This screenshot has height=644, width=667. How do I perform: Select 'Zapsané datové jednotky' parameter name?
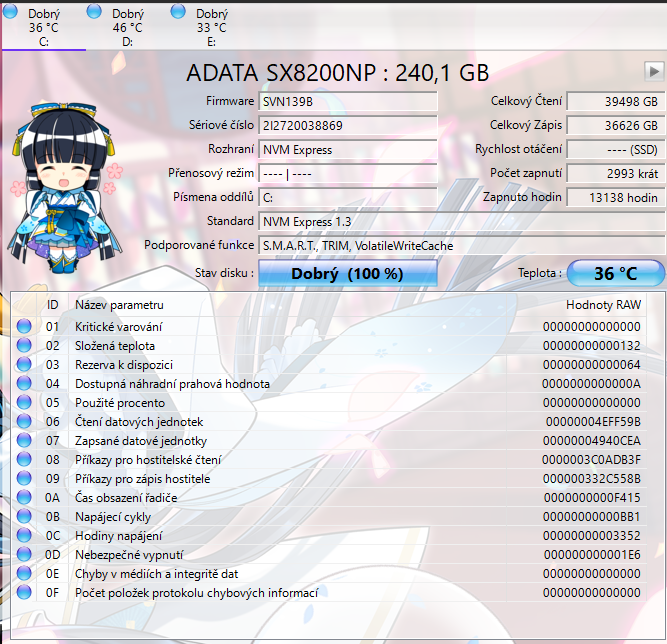coord(141,441)
